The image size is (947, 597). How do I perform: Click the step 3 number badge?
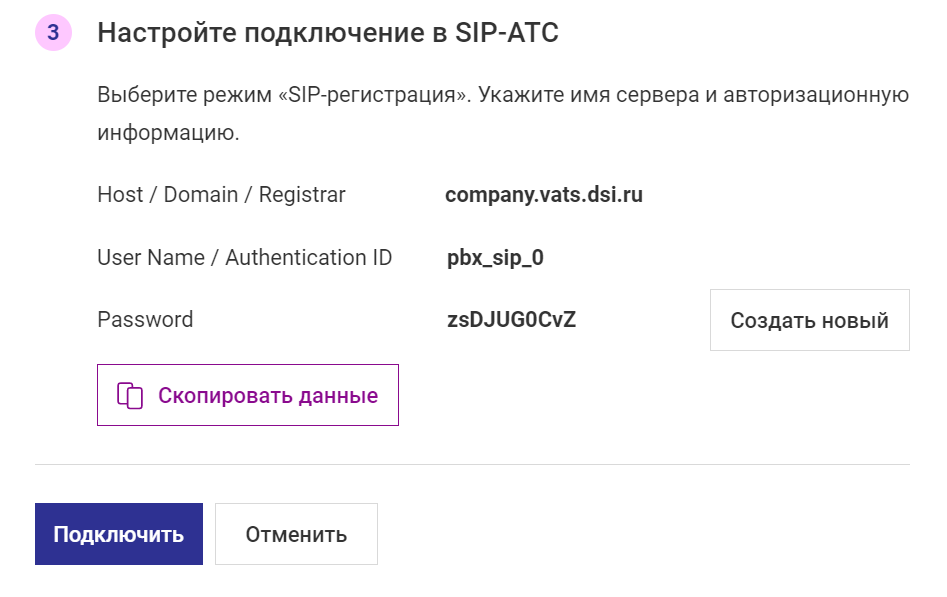point(53,32)
